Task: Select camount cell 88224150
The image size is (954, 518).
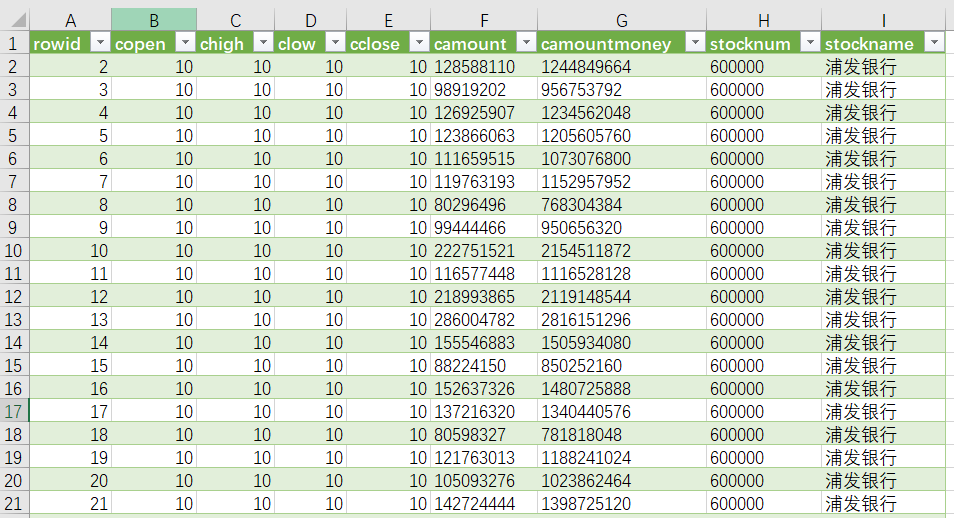Action: [484, 365]
